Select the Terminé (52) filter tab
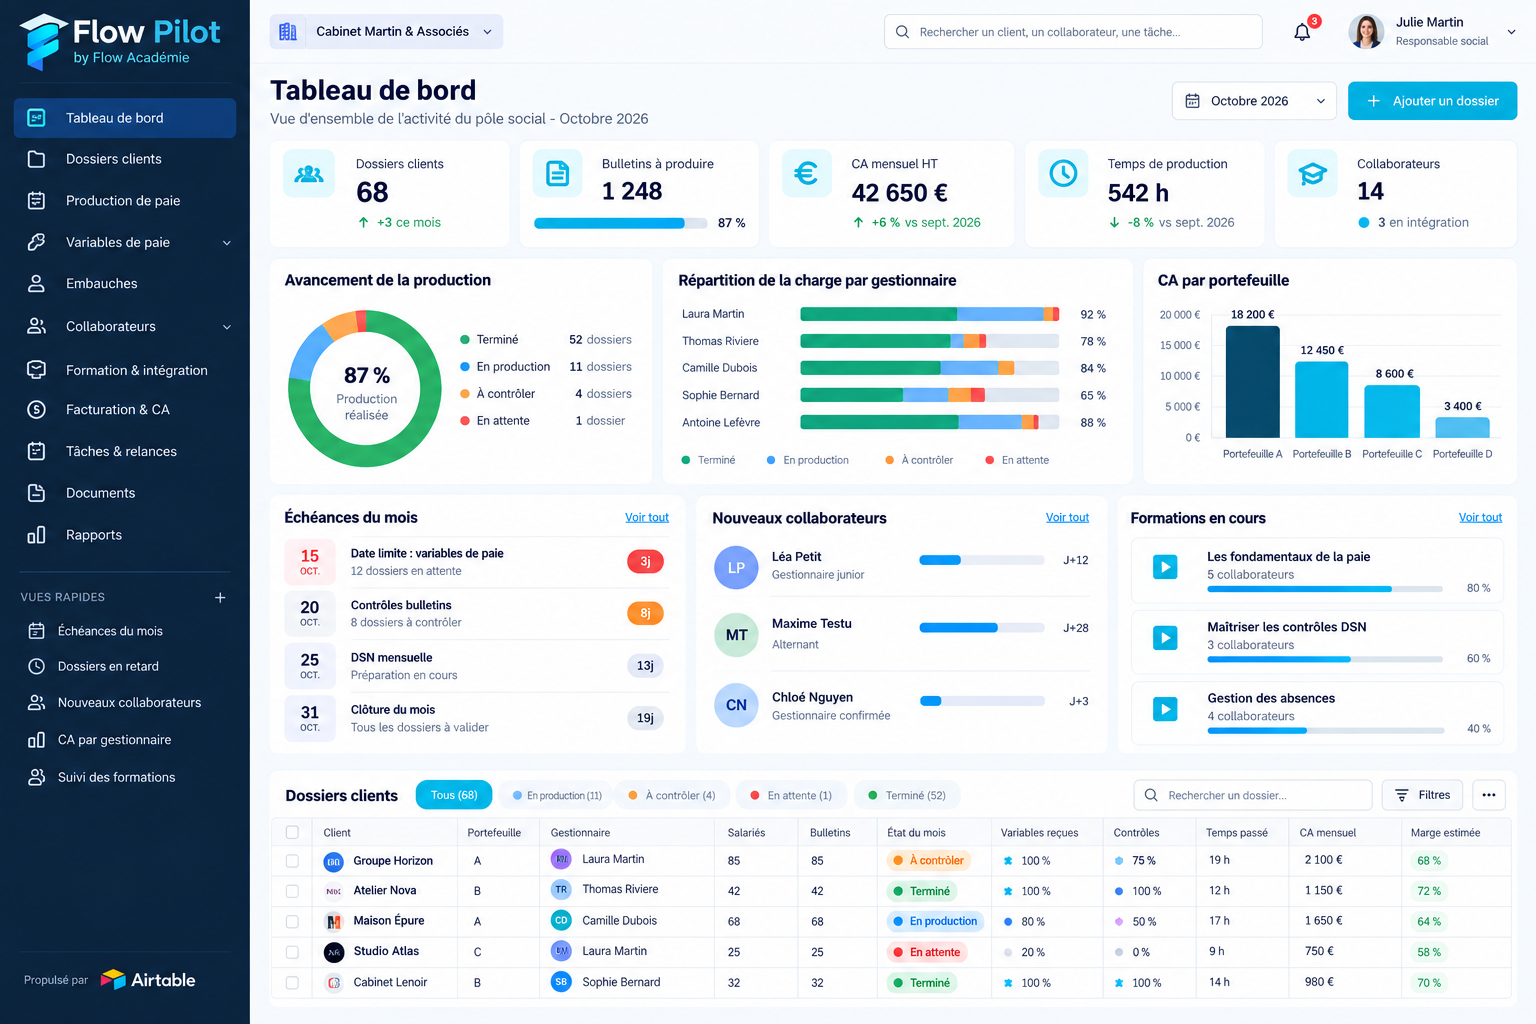Image resolution: width=1536 pixels, height=1024 pixels. coord(907,796)
